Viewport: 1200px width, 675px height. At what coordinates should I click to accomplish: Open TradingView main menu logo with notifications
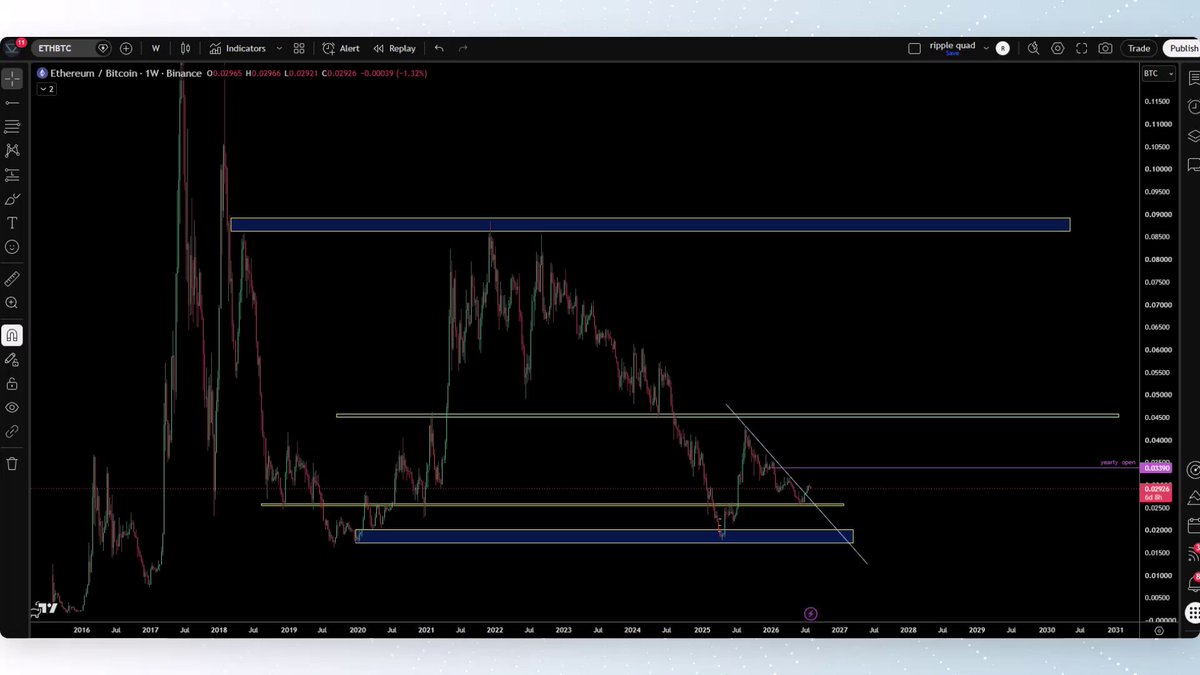click(x=12, y=47)
